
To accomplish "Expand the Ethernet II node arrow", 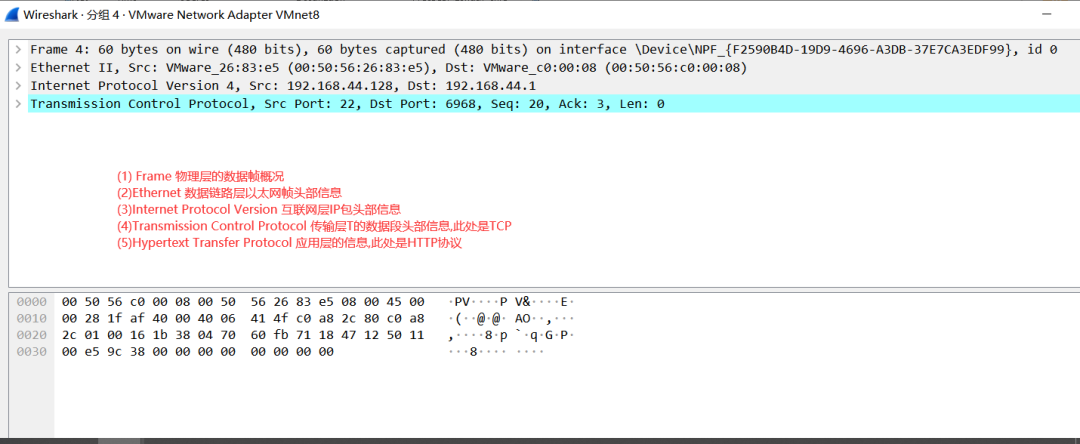I will [x=18, y=67].
